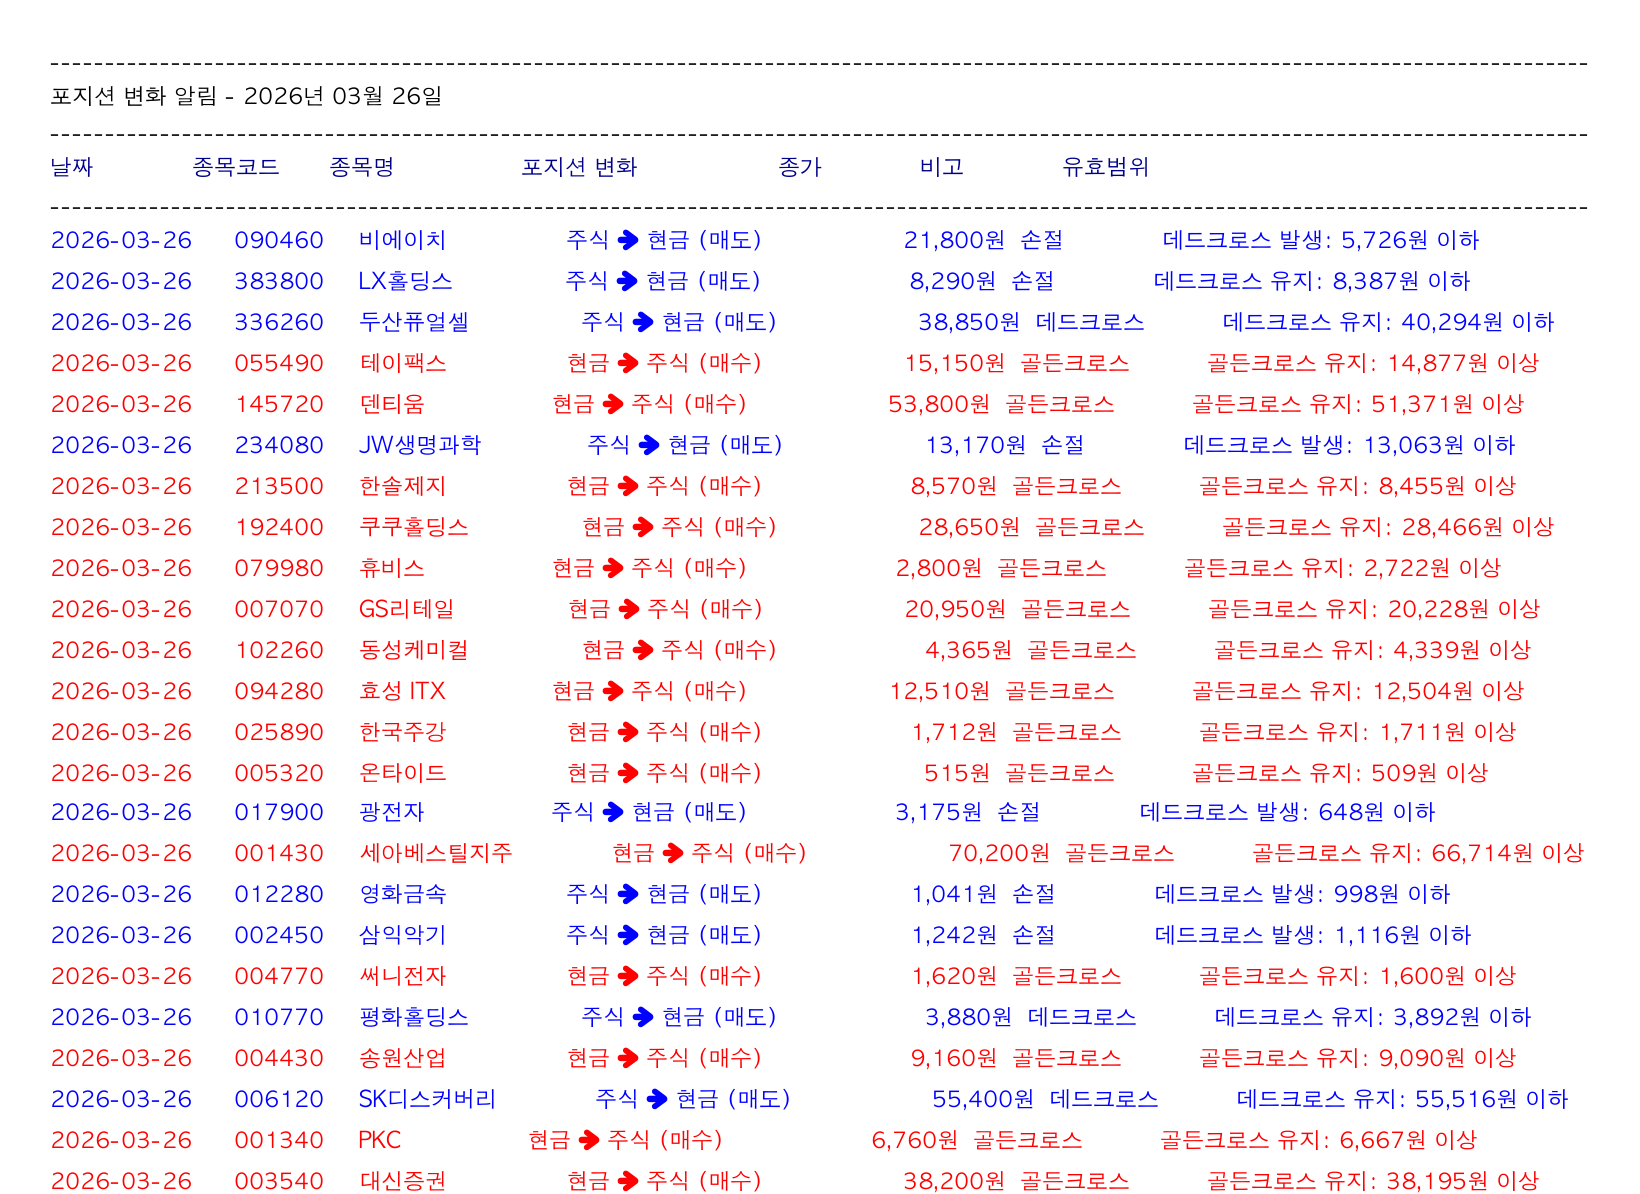Select the 포지션 변화 column header

pos(578,167)
